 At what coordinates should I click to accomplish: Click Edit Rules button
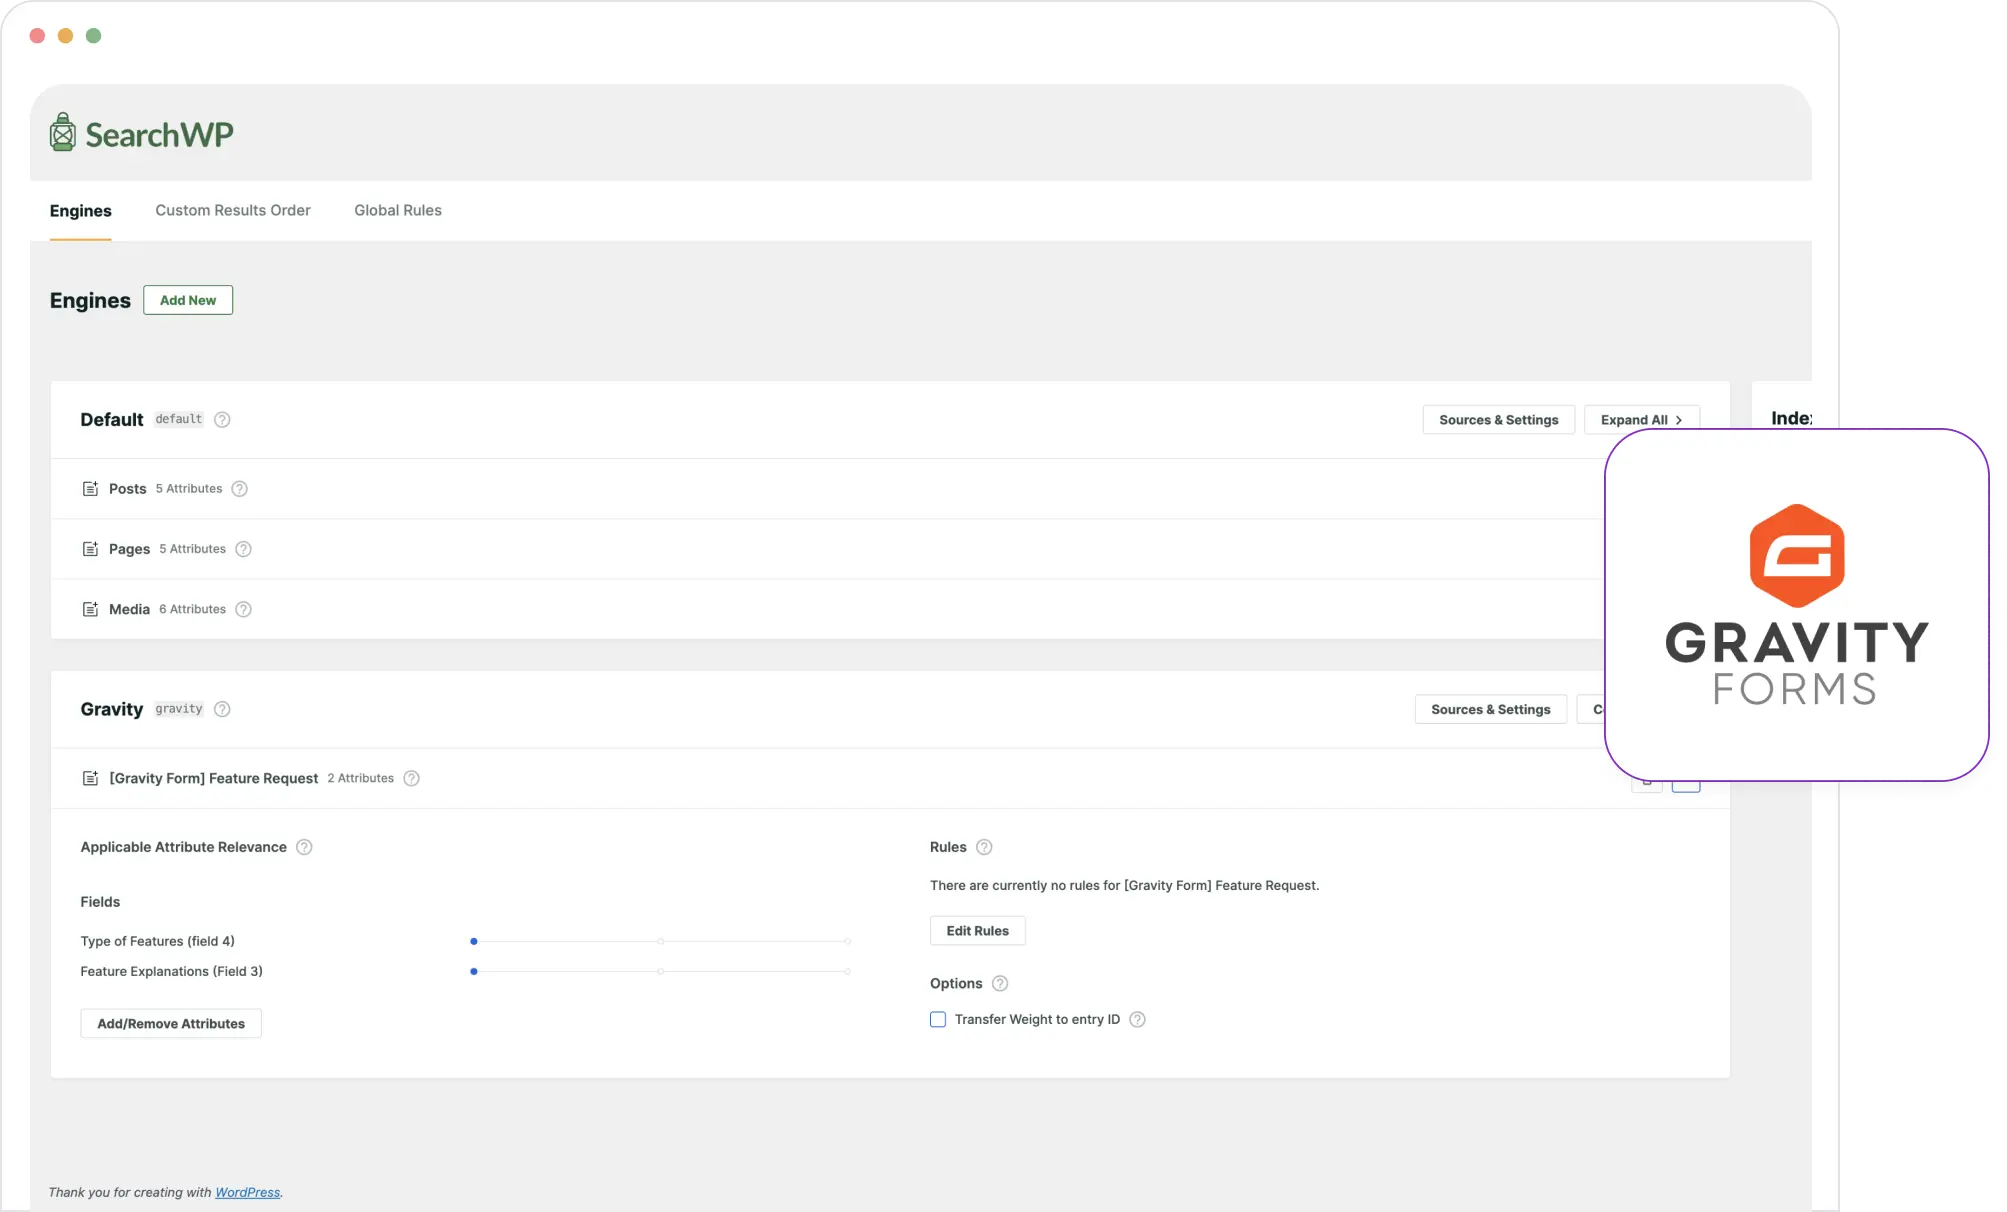point(978,929)
